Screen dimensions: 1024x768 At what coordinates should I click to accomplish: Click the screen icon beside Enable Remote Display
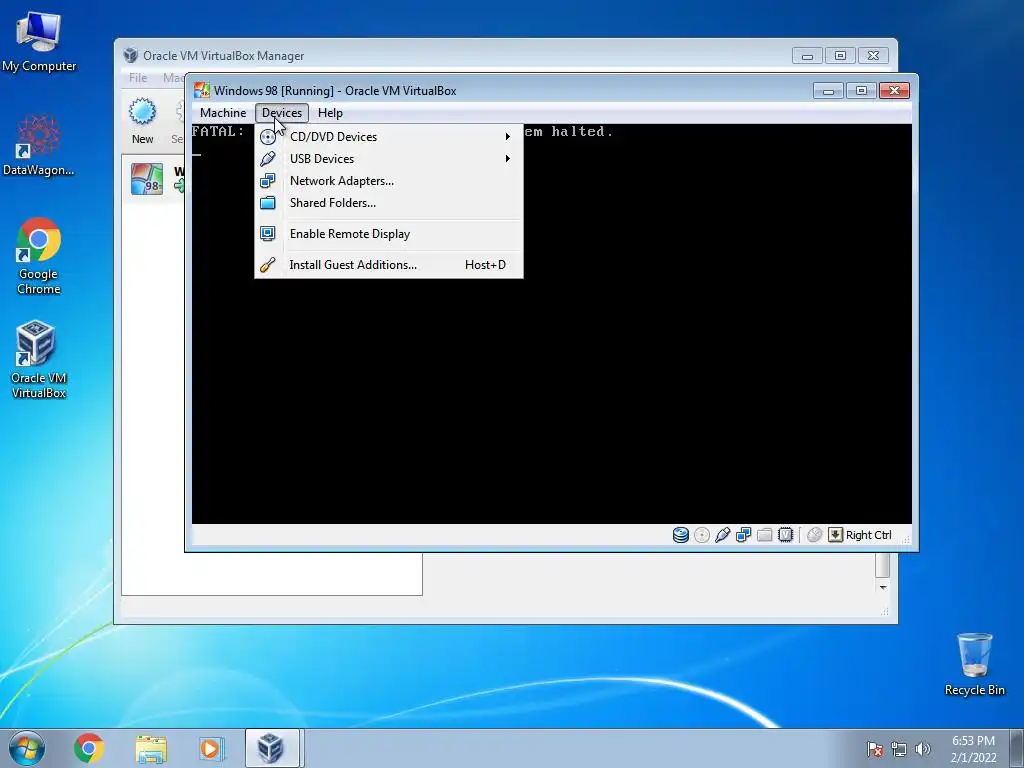click(x=268, y=234)
